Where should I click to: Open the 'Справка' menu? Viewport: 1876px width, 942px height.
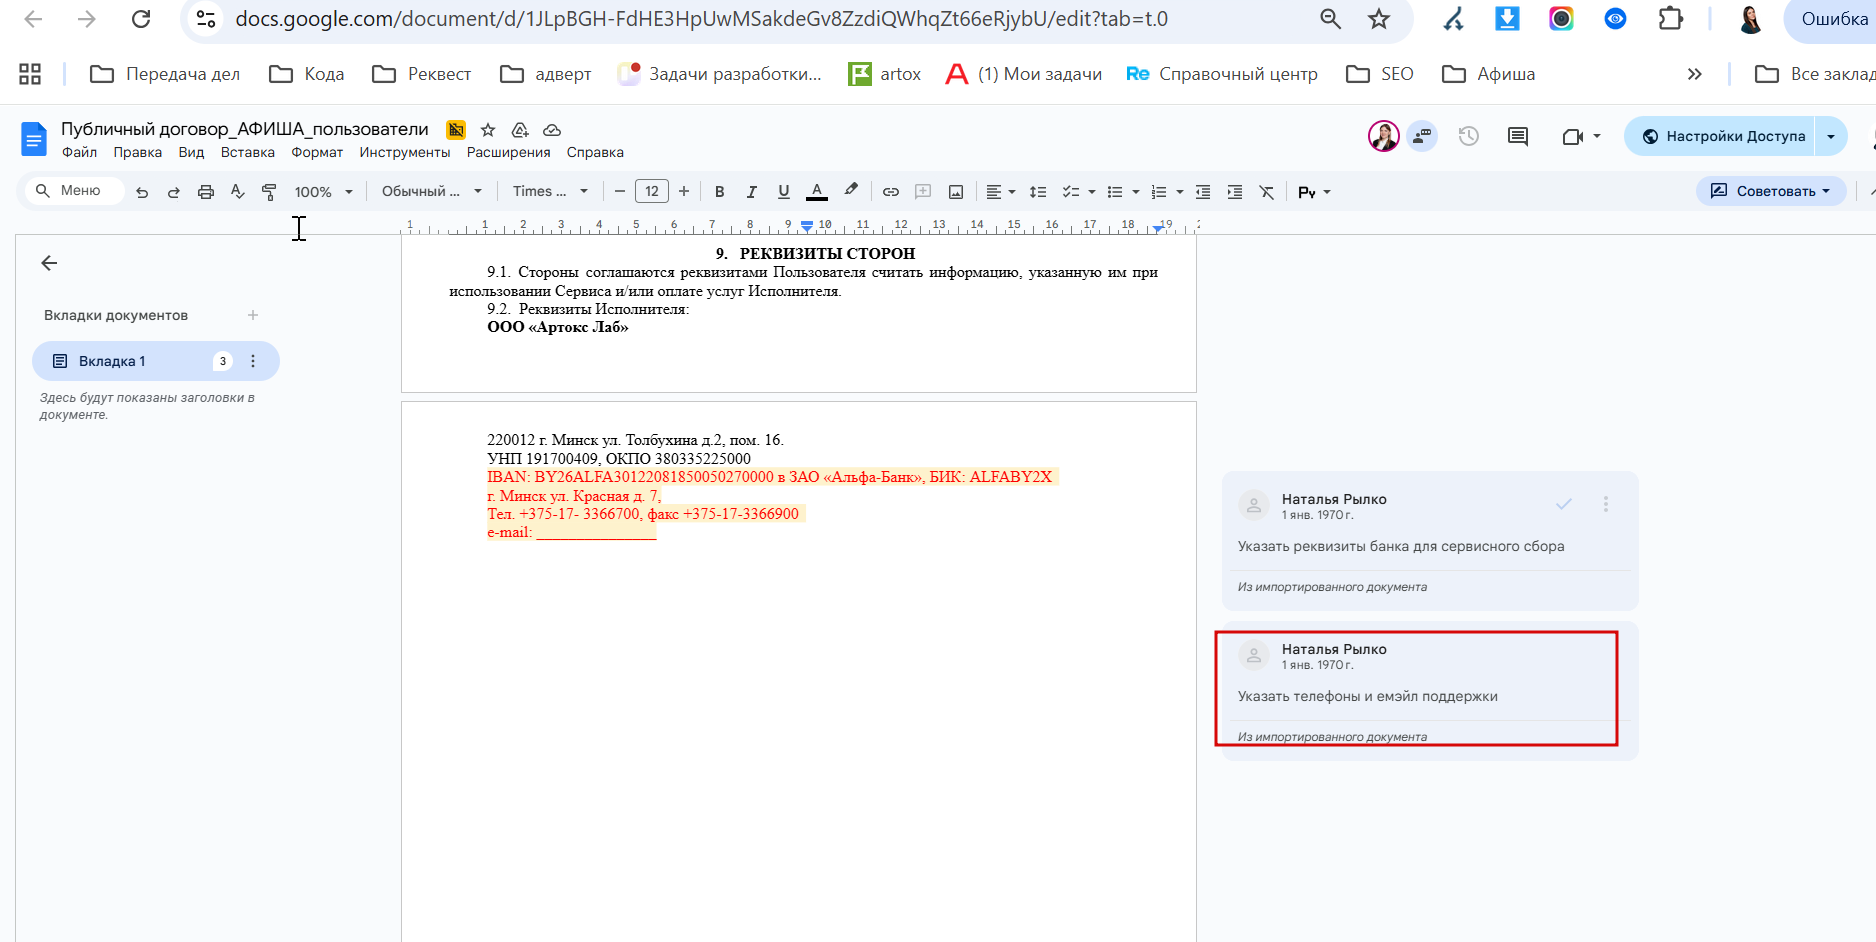pyautogui.click(x=595, y=152)
